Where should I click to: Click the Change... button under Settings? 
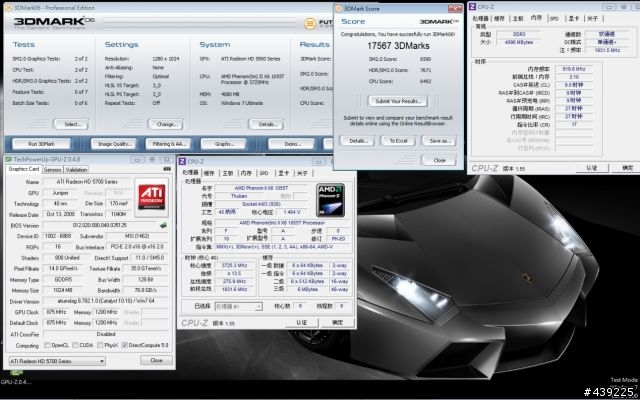(165, 124)
